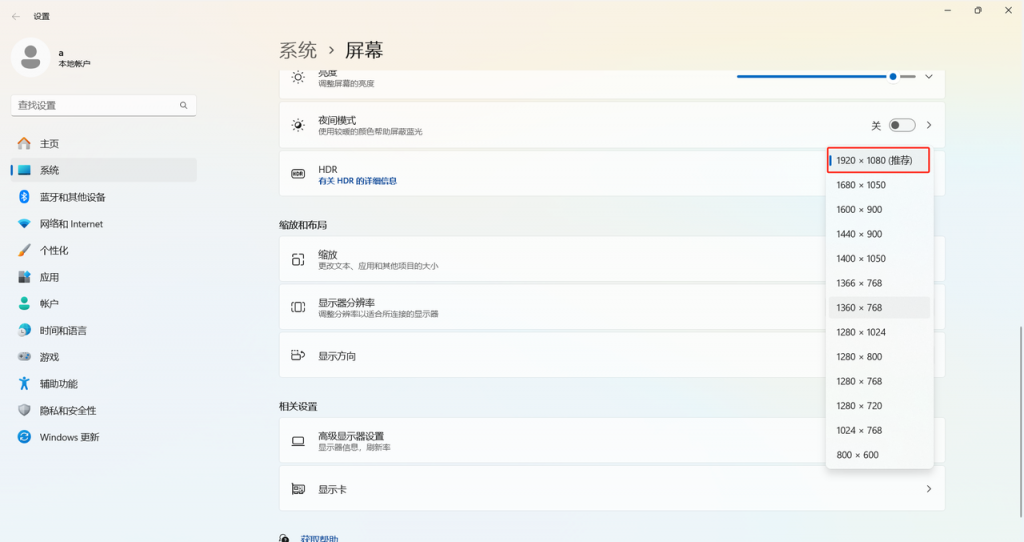Click the 应用 apps icon
Screen dimensions: 1024x542
coord(24,277)
